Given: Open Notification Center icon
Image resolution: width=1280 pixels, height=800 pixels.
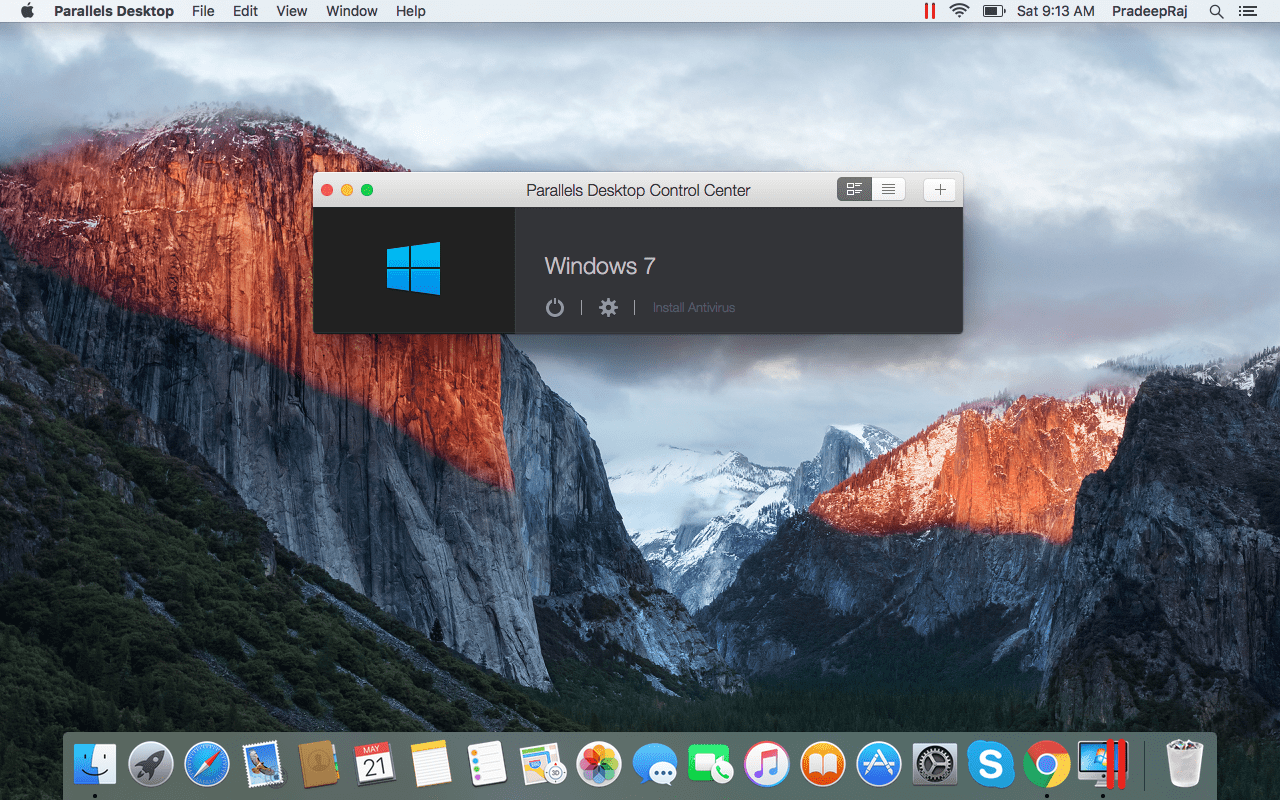Looking at the screenshot, I should tap(1247, 11).
